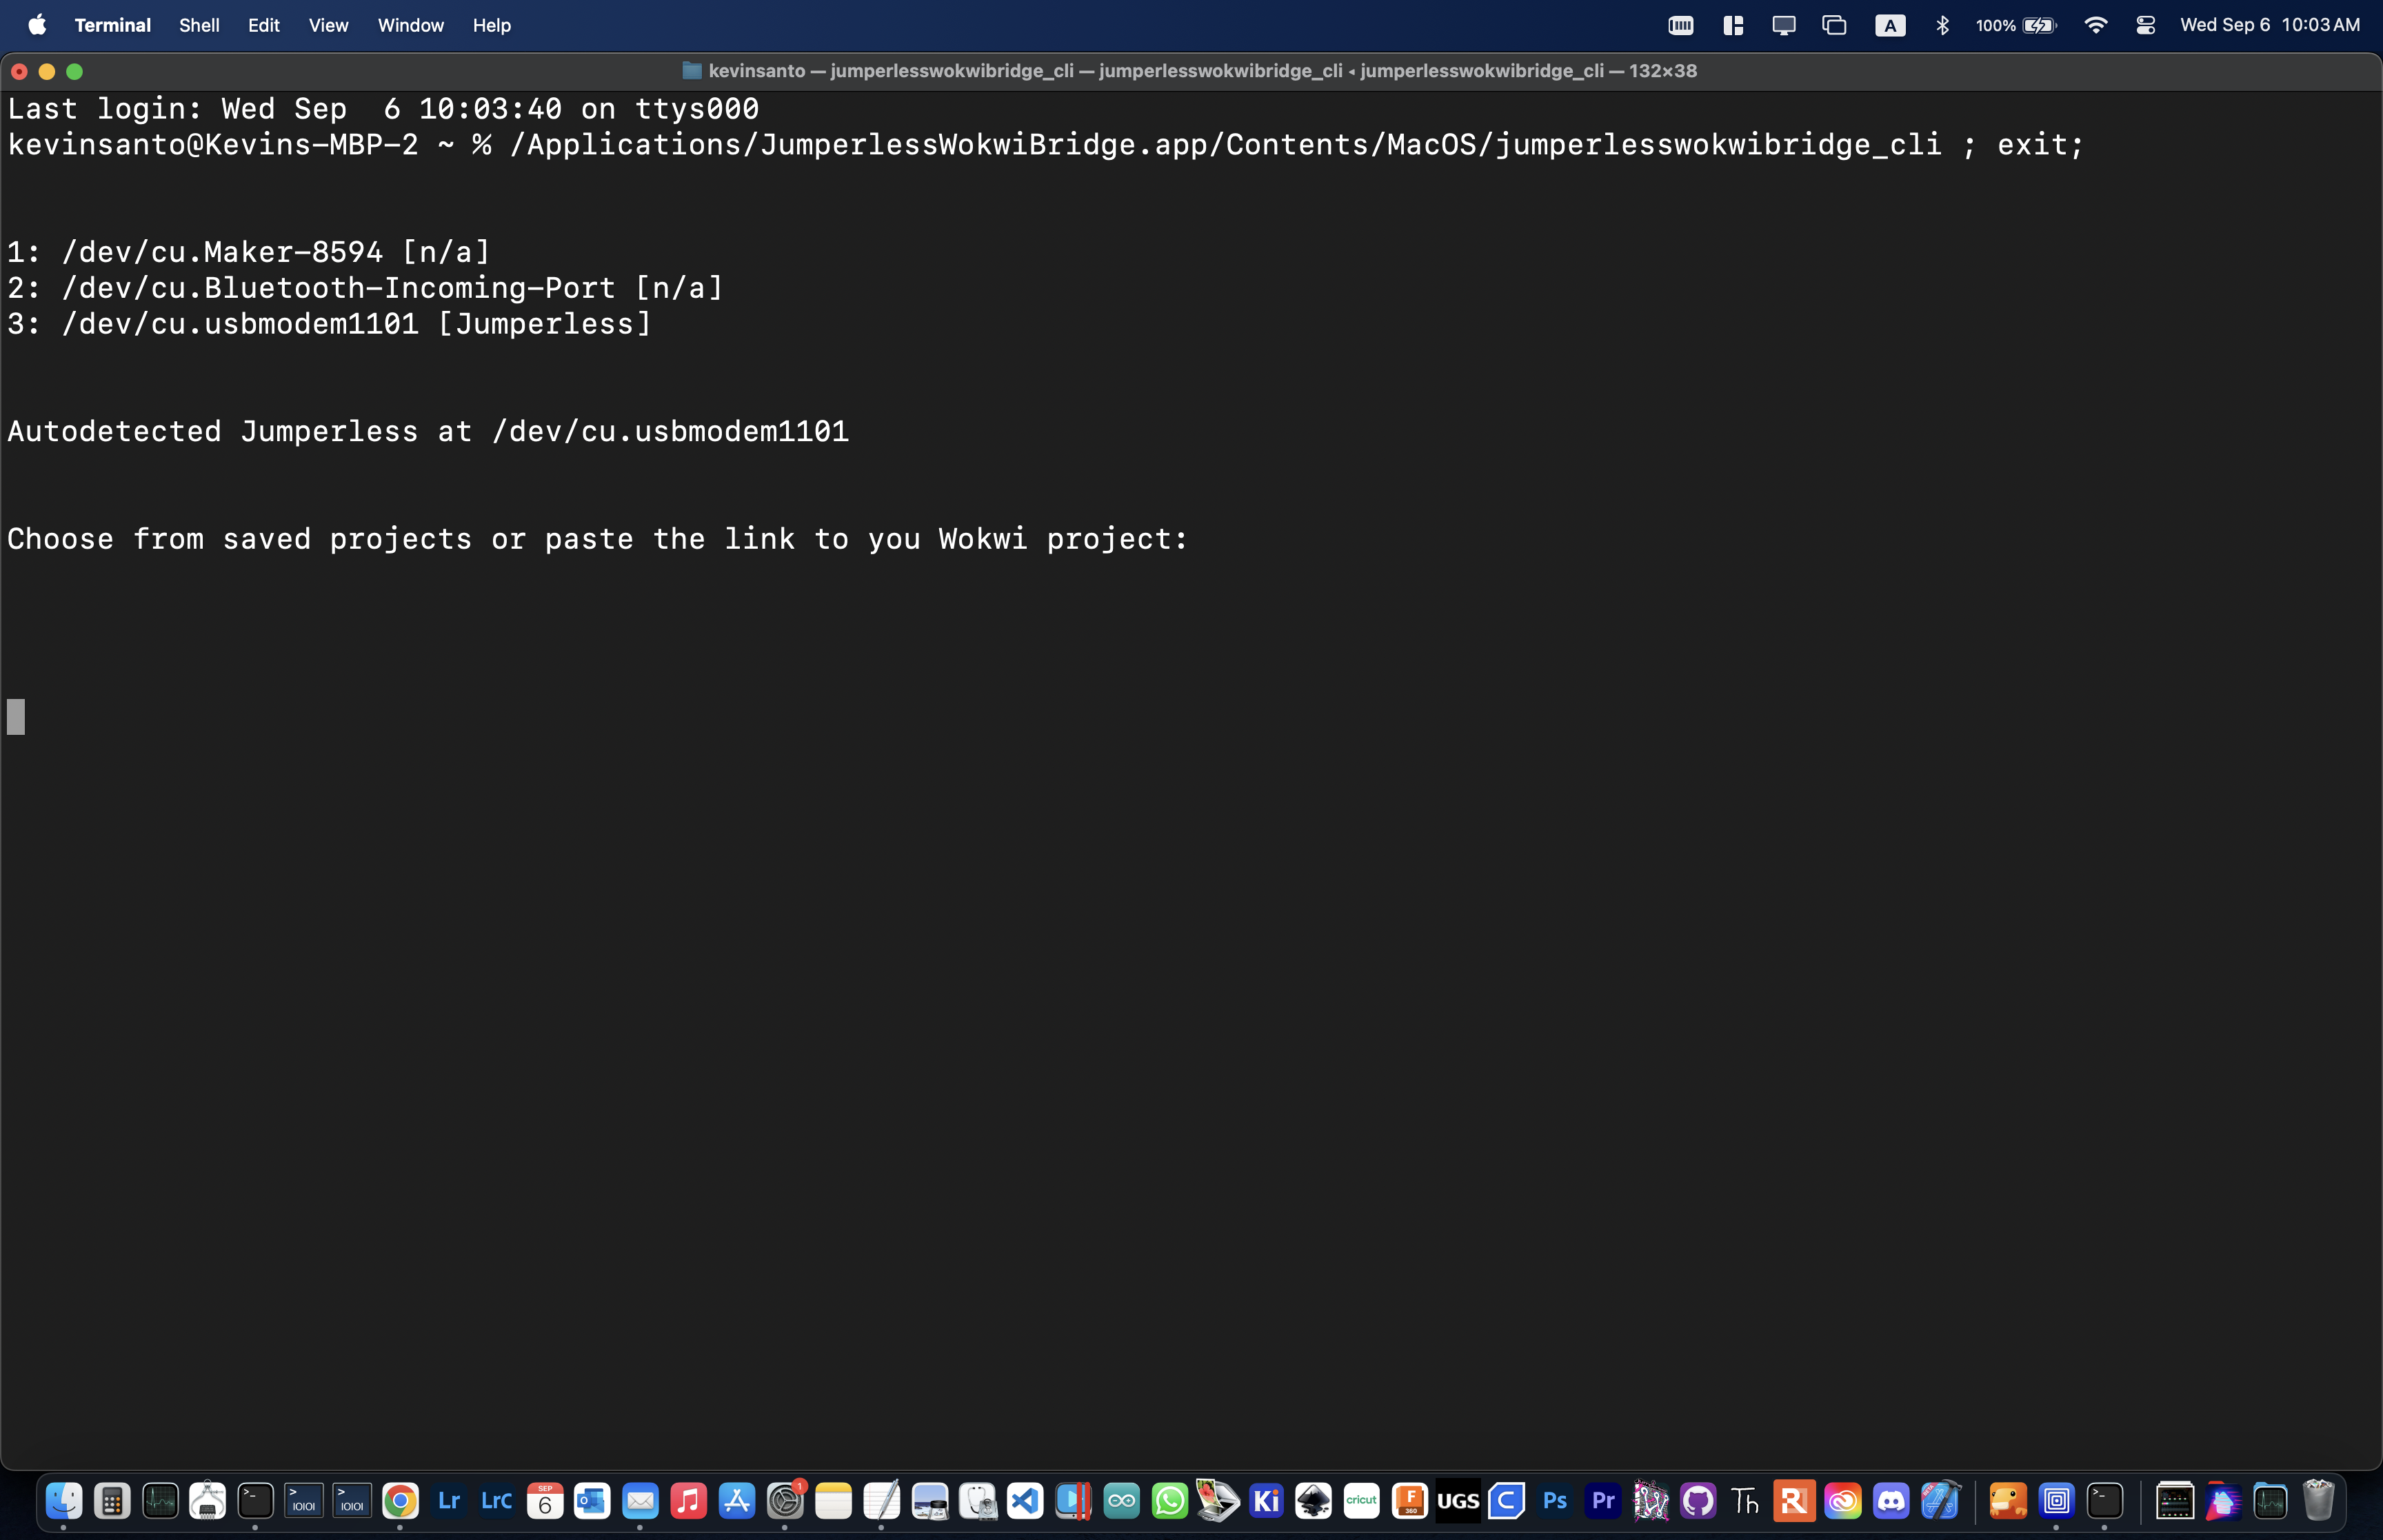Open the Wi-Fi status menu

click(2095, 25)
